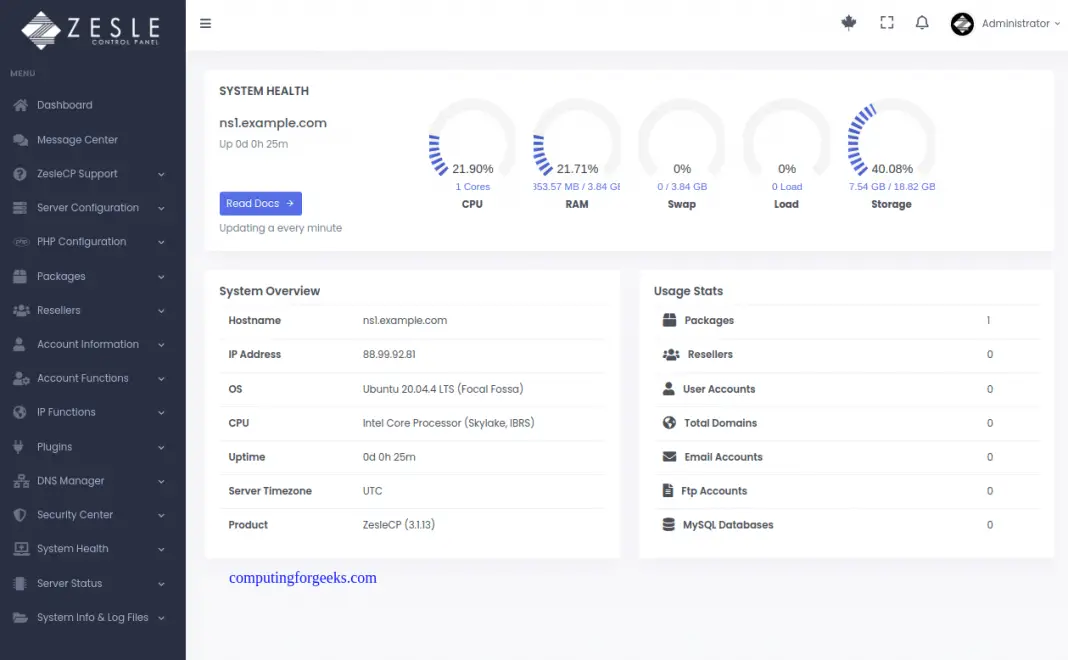Click the Read Docs button
The image size is (1068, 660).
pos(260,203)
